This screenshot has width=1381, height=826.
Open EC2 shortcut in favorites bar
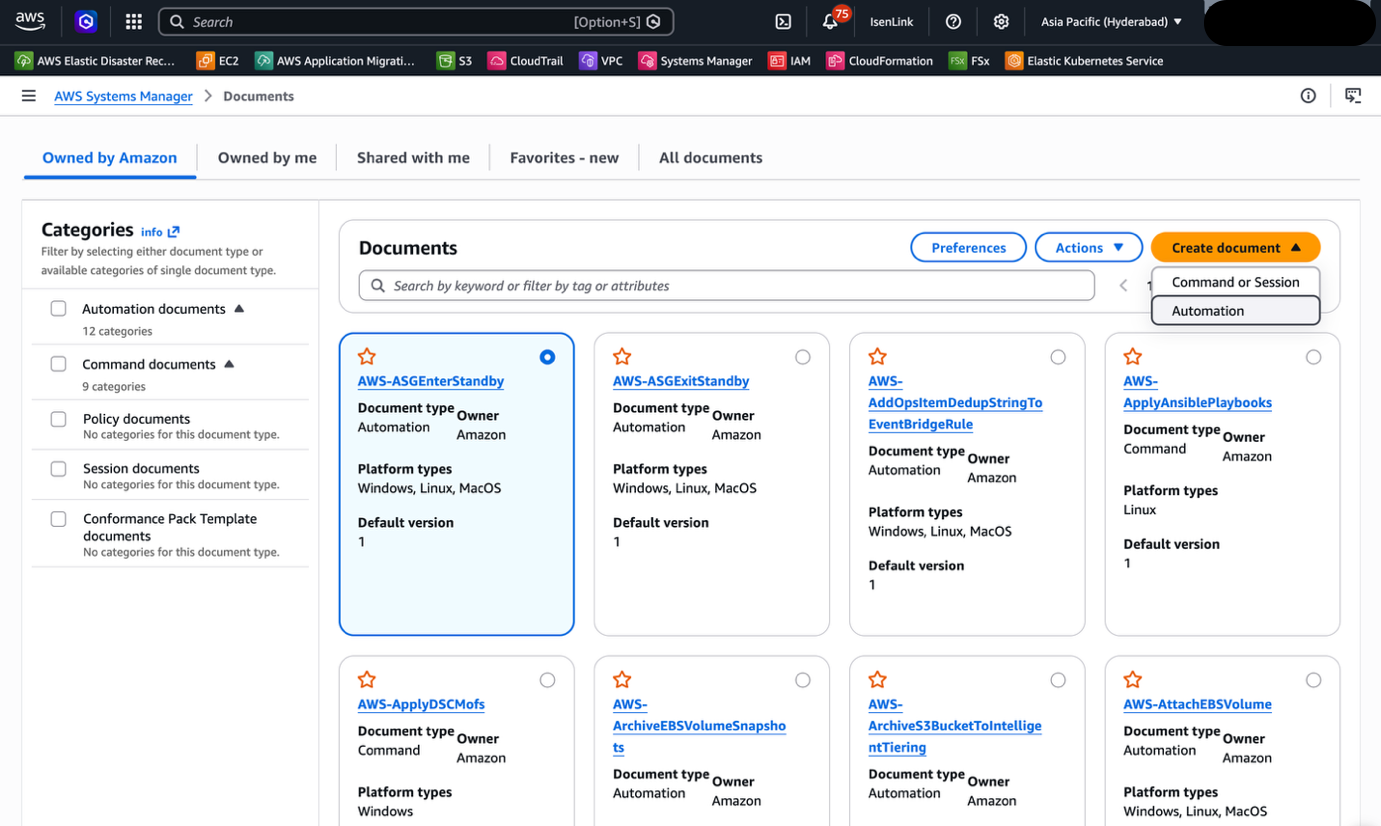coord(218,61)
